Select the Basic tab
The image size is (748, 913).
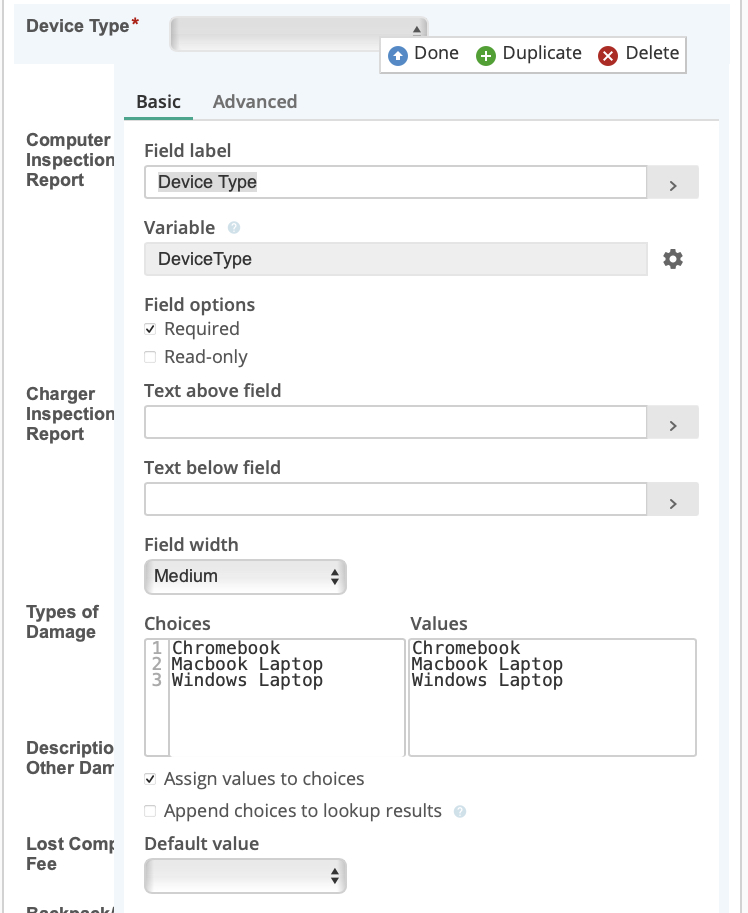pos(158,101)
